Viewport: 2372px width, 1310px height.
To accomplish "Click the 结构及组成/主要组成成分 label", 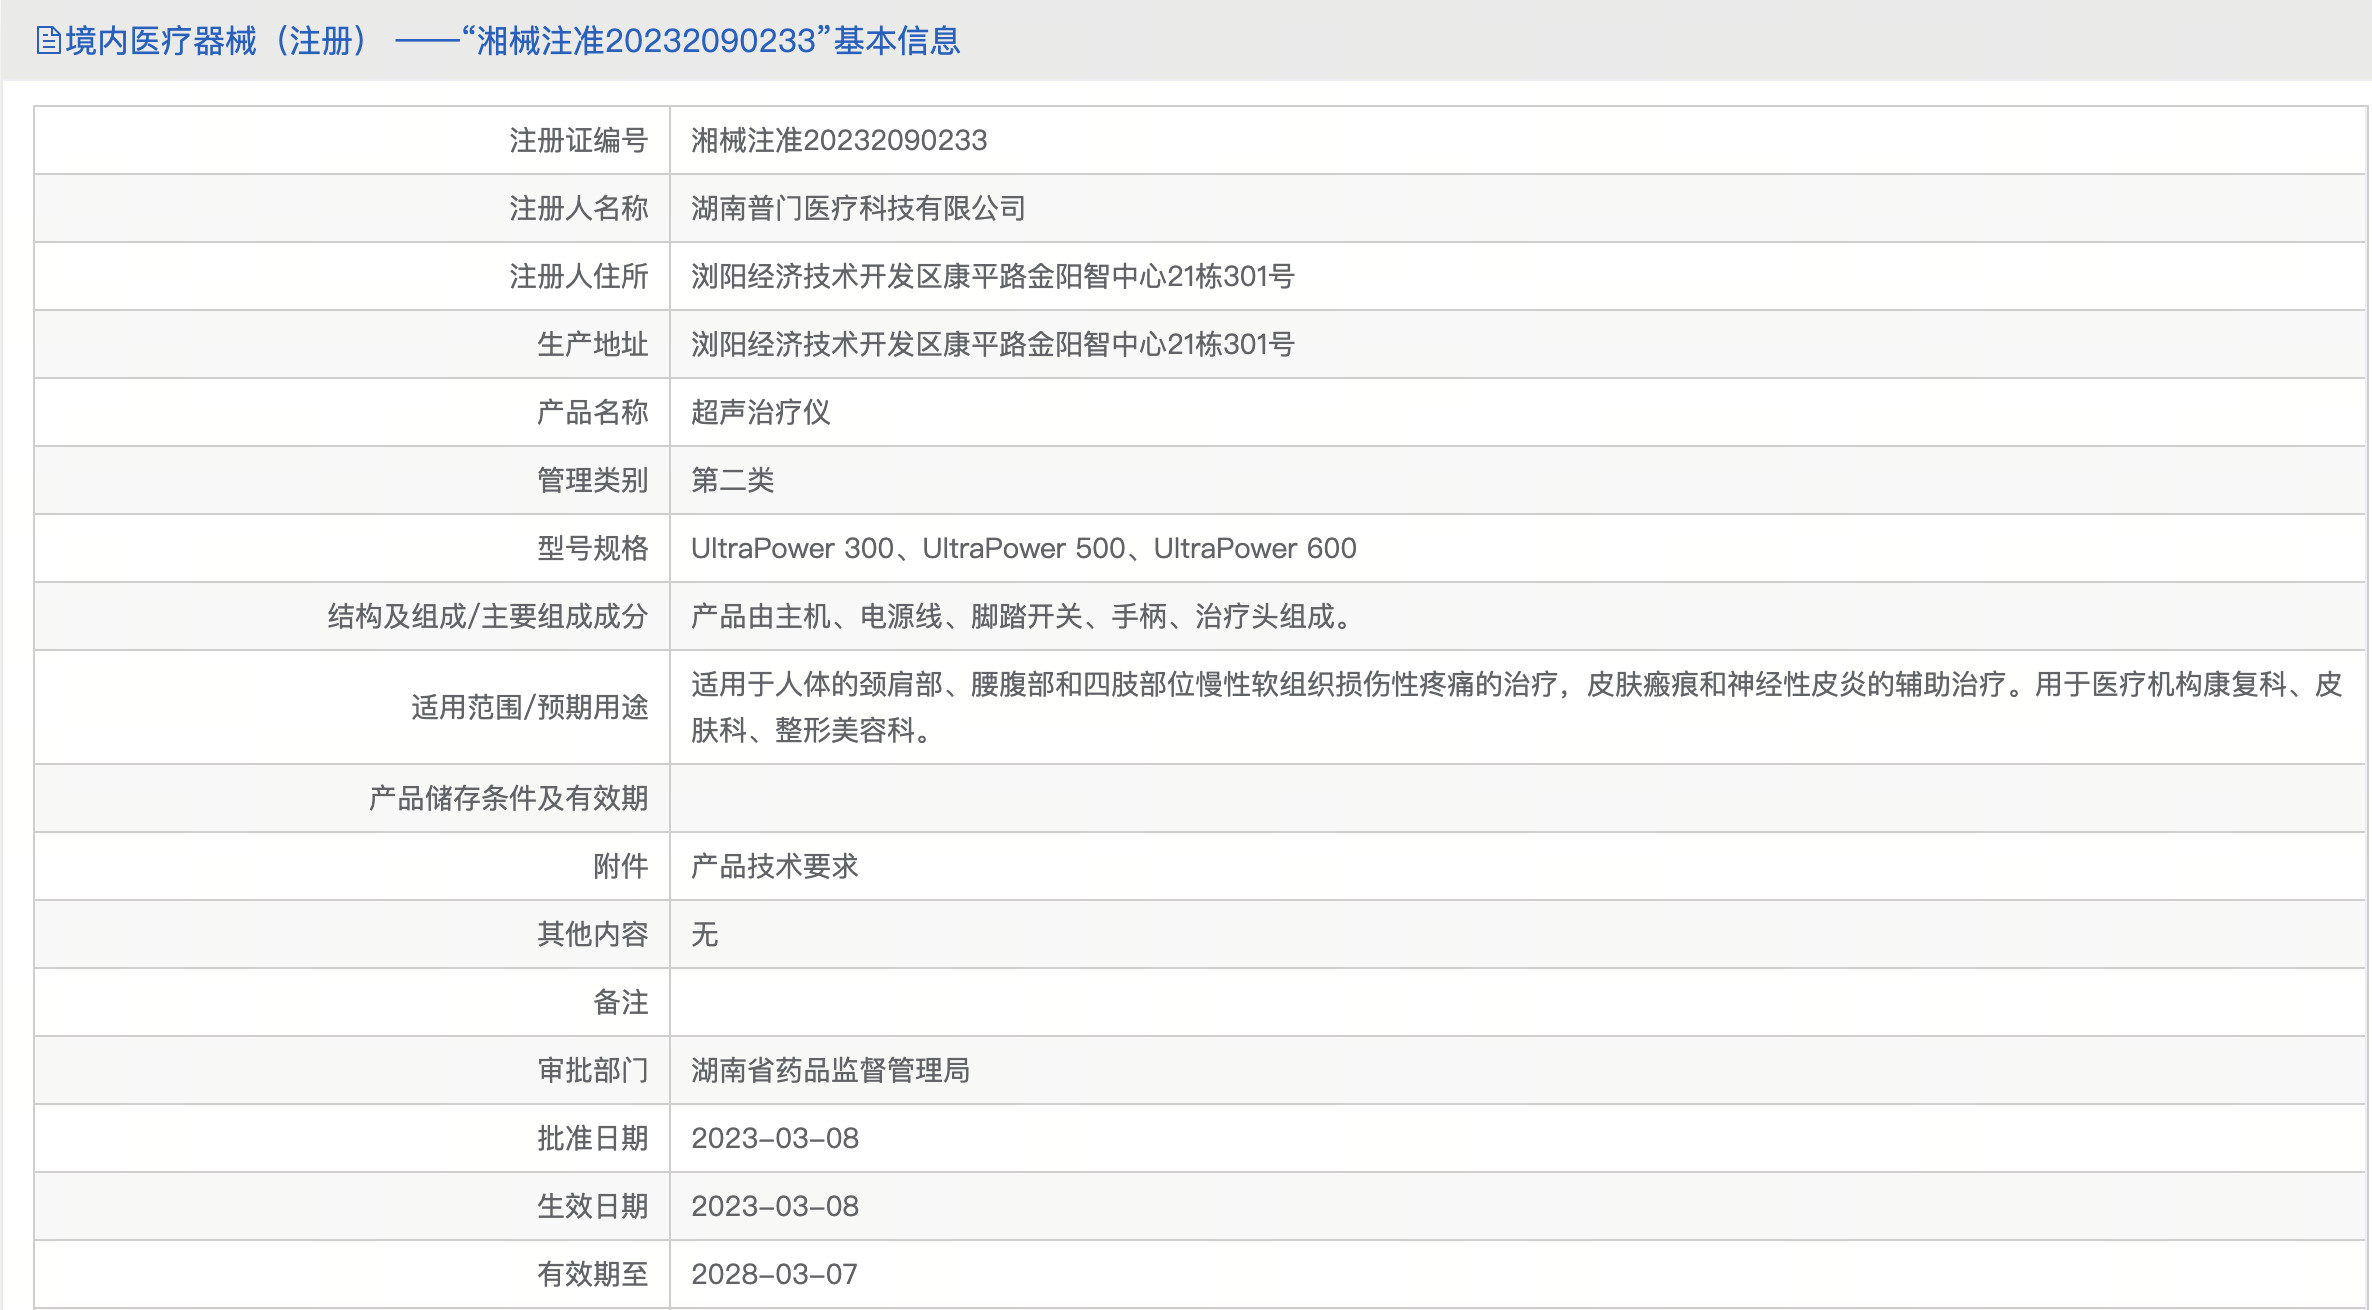I will (488, 616).
